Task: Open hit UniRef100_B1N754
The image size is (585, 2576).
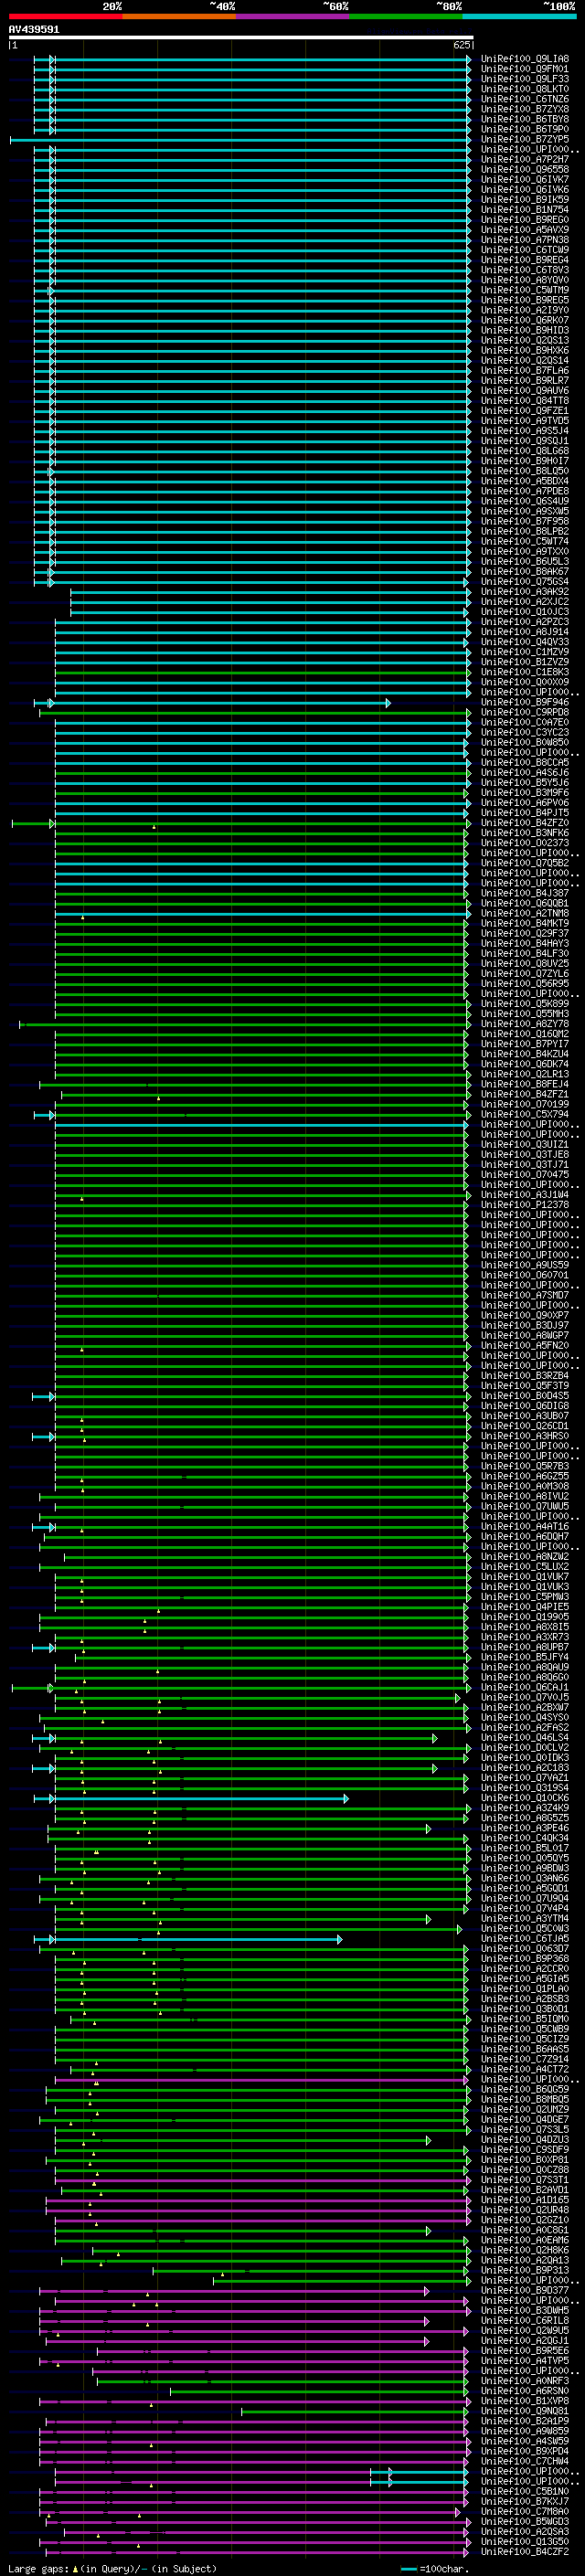Action: coord(525,210)
